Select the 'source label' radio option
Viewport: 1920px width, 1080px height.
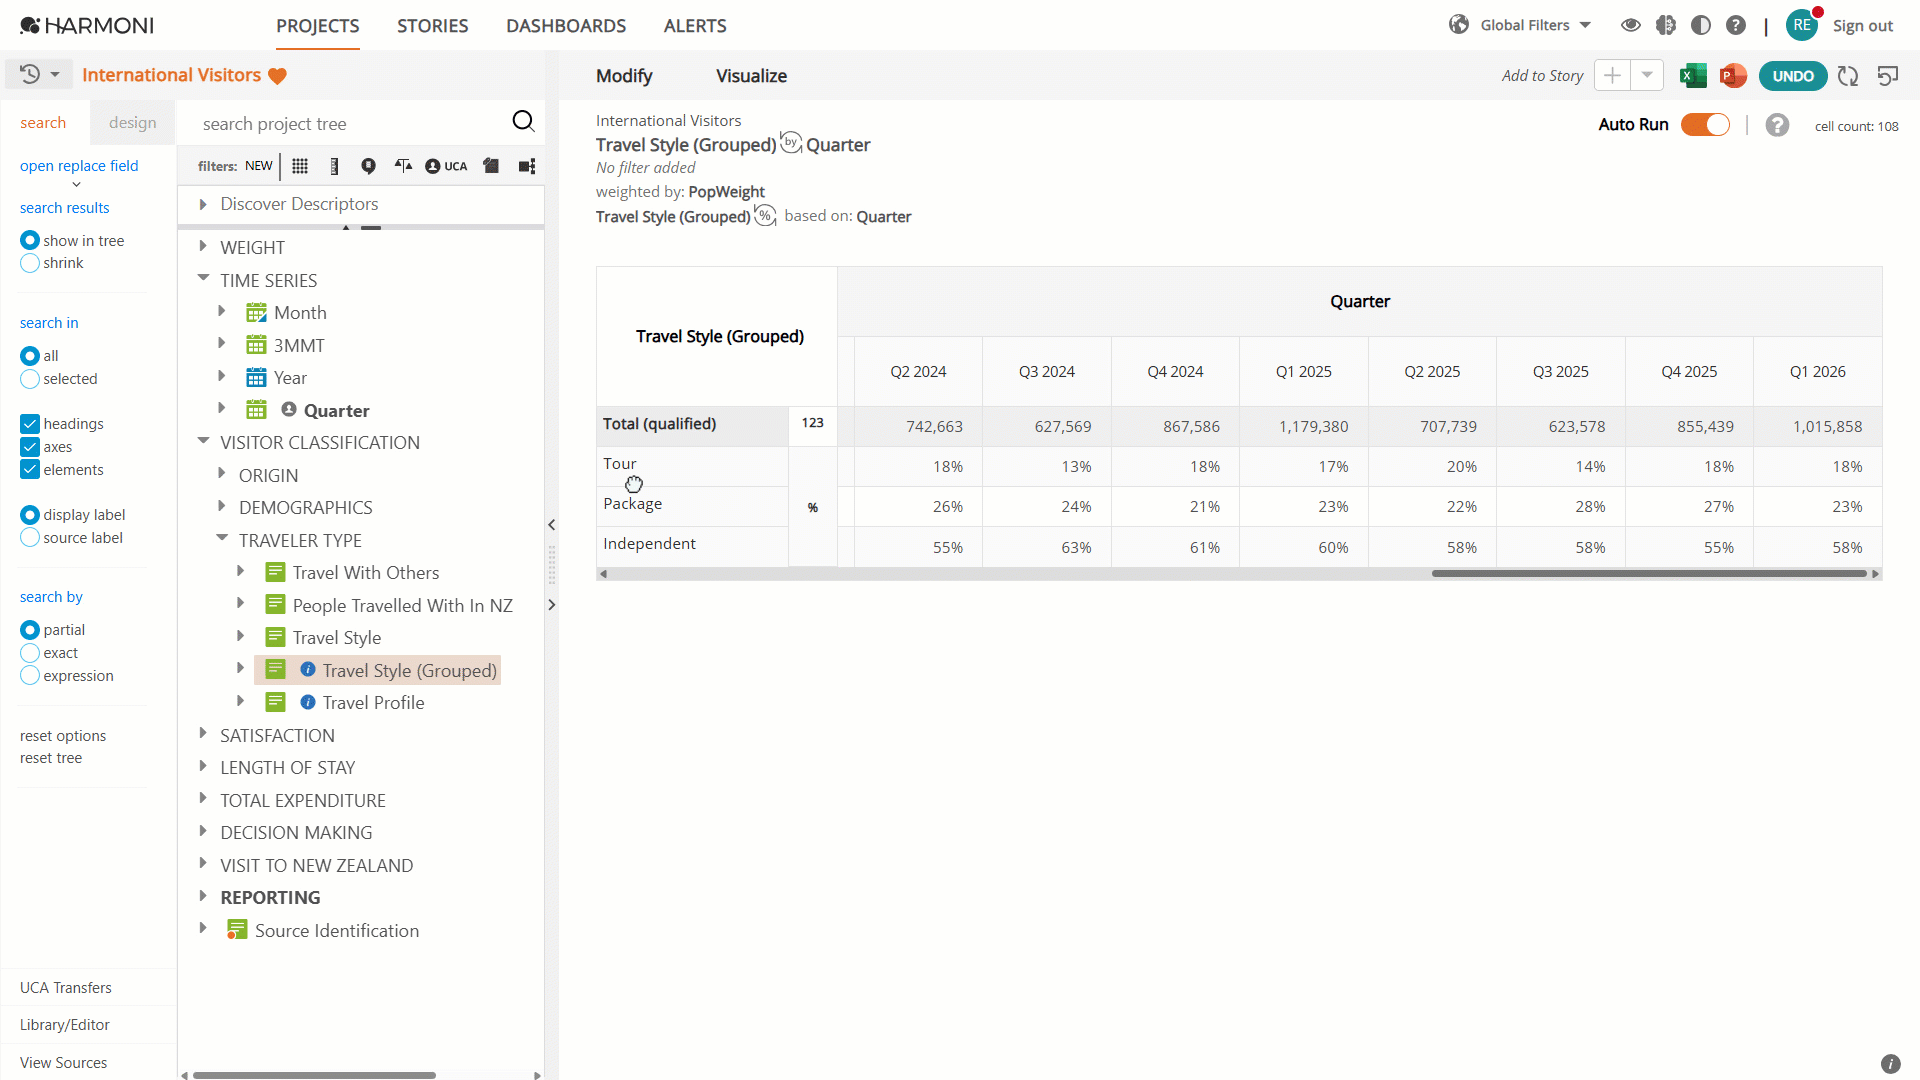click(x=30, y=538)
